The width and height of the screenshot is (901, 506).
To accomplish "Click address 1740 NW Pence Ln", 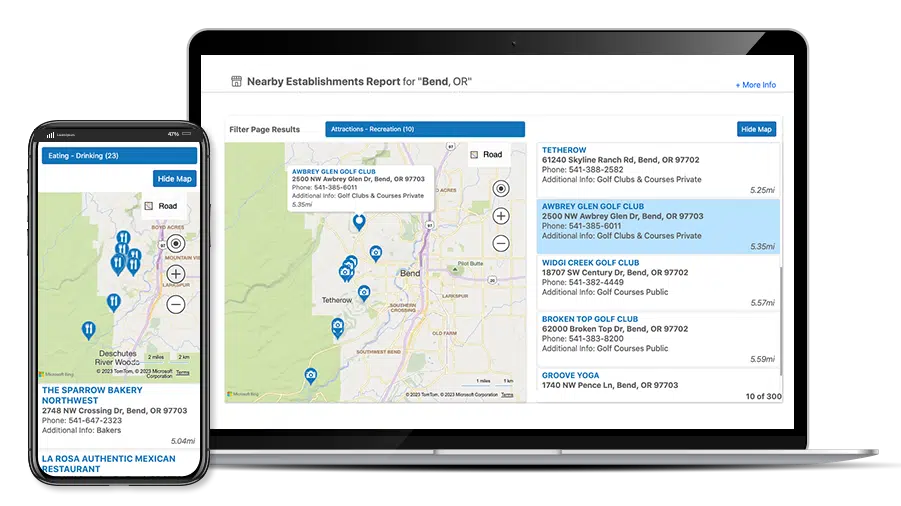I will [610, 385].
